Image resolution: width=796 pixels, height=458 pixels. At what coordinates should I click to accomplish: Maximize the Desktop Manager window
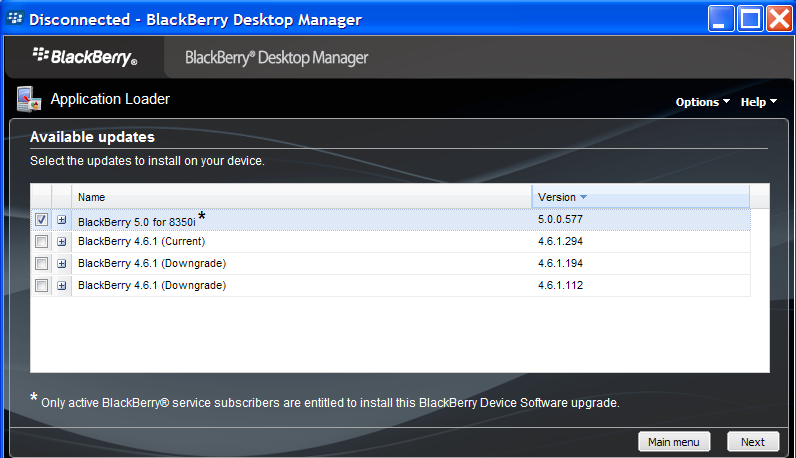coord(750,19)
